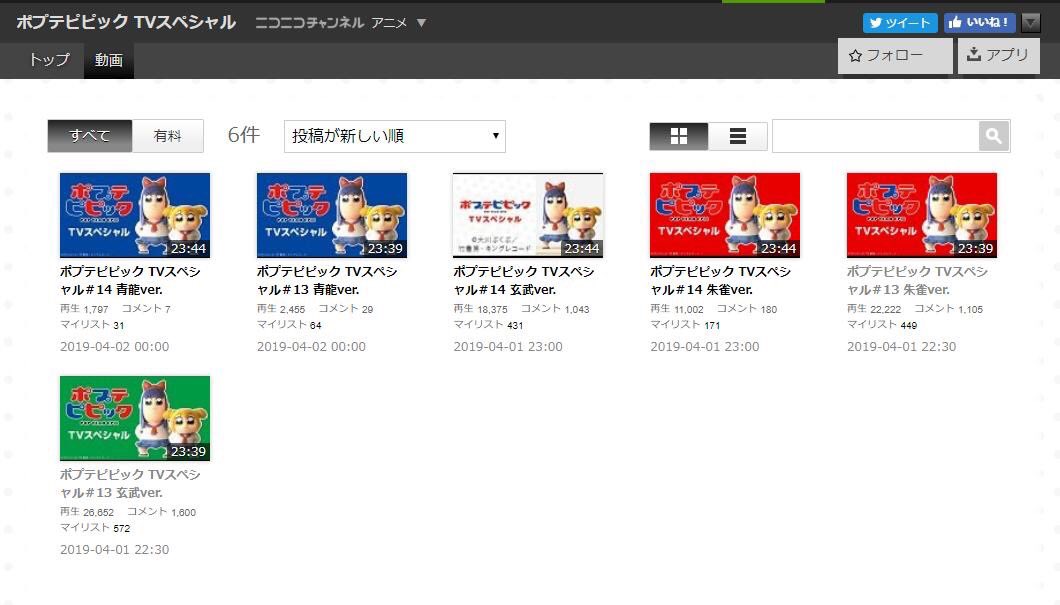1060x605 pixels.
Task: Expand the ニコニコチャンネル アニメ dropdown triangle
Action: point(421,23)
